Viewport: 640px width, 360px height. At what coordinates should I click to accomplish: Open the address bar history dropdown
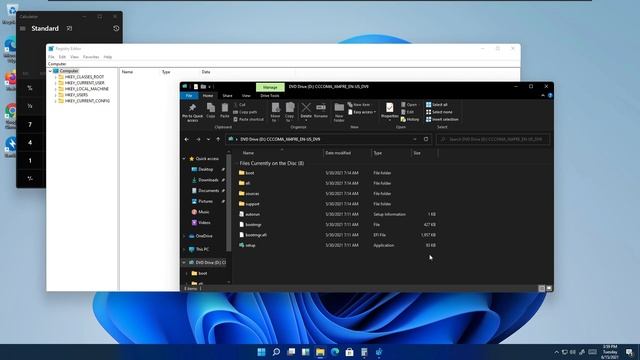(x=415, y=139)
